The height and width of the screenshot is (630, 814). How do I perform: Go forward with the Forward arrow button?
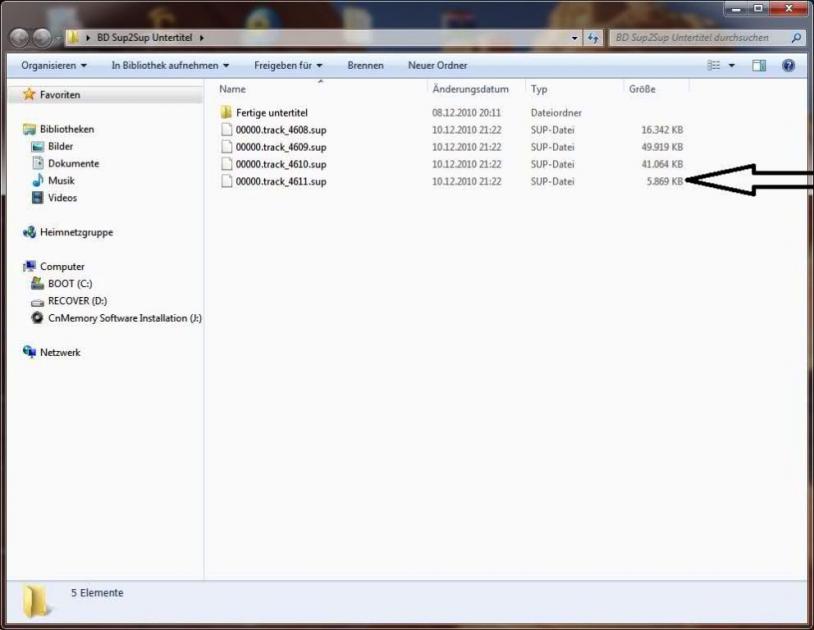pos(42,37)
